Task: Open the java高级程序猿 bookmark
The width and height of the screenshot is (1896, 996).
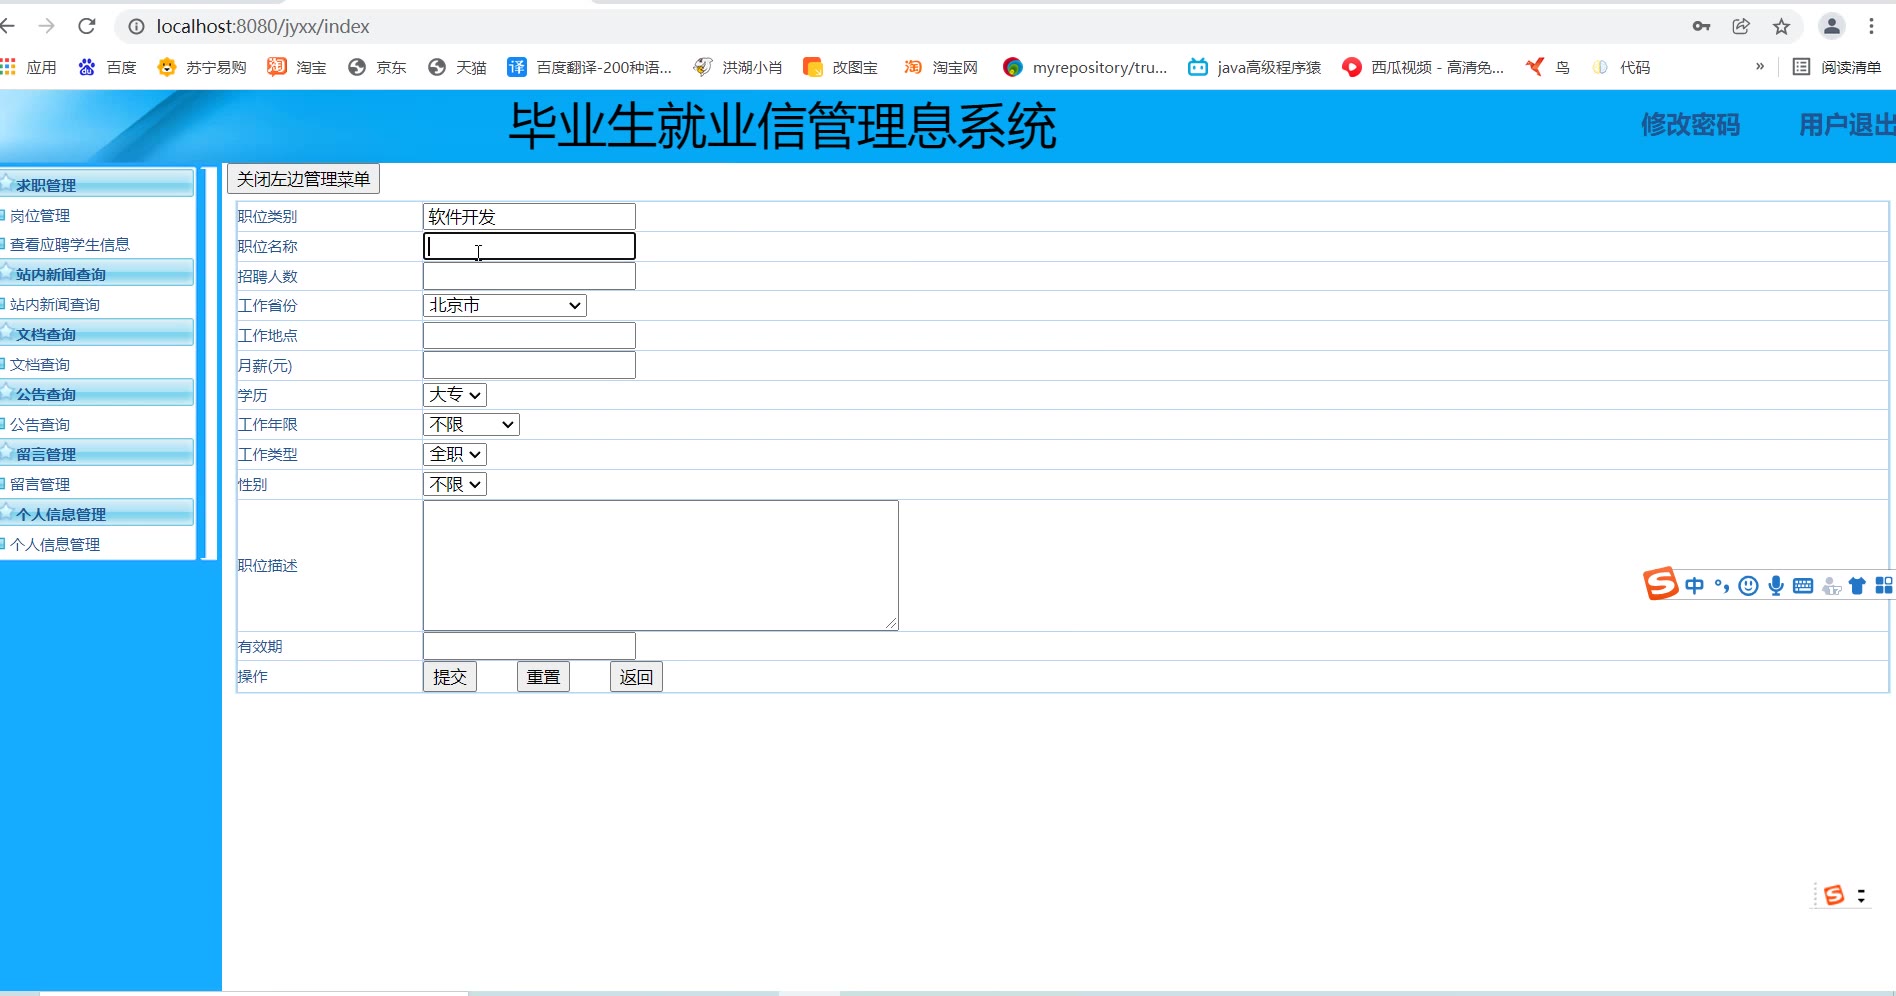Action: pos(1255,67)
